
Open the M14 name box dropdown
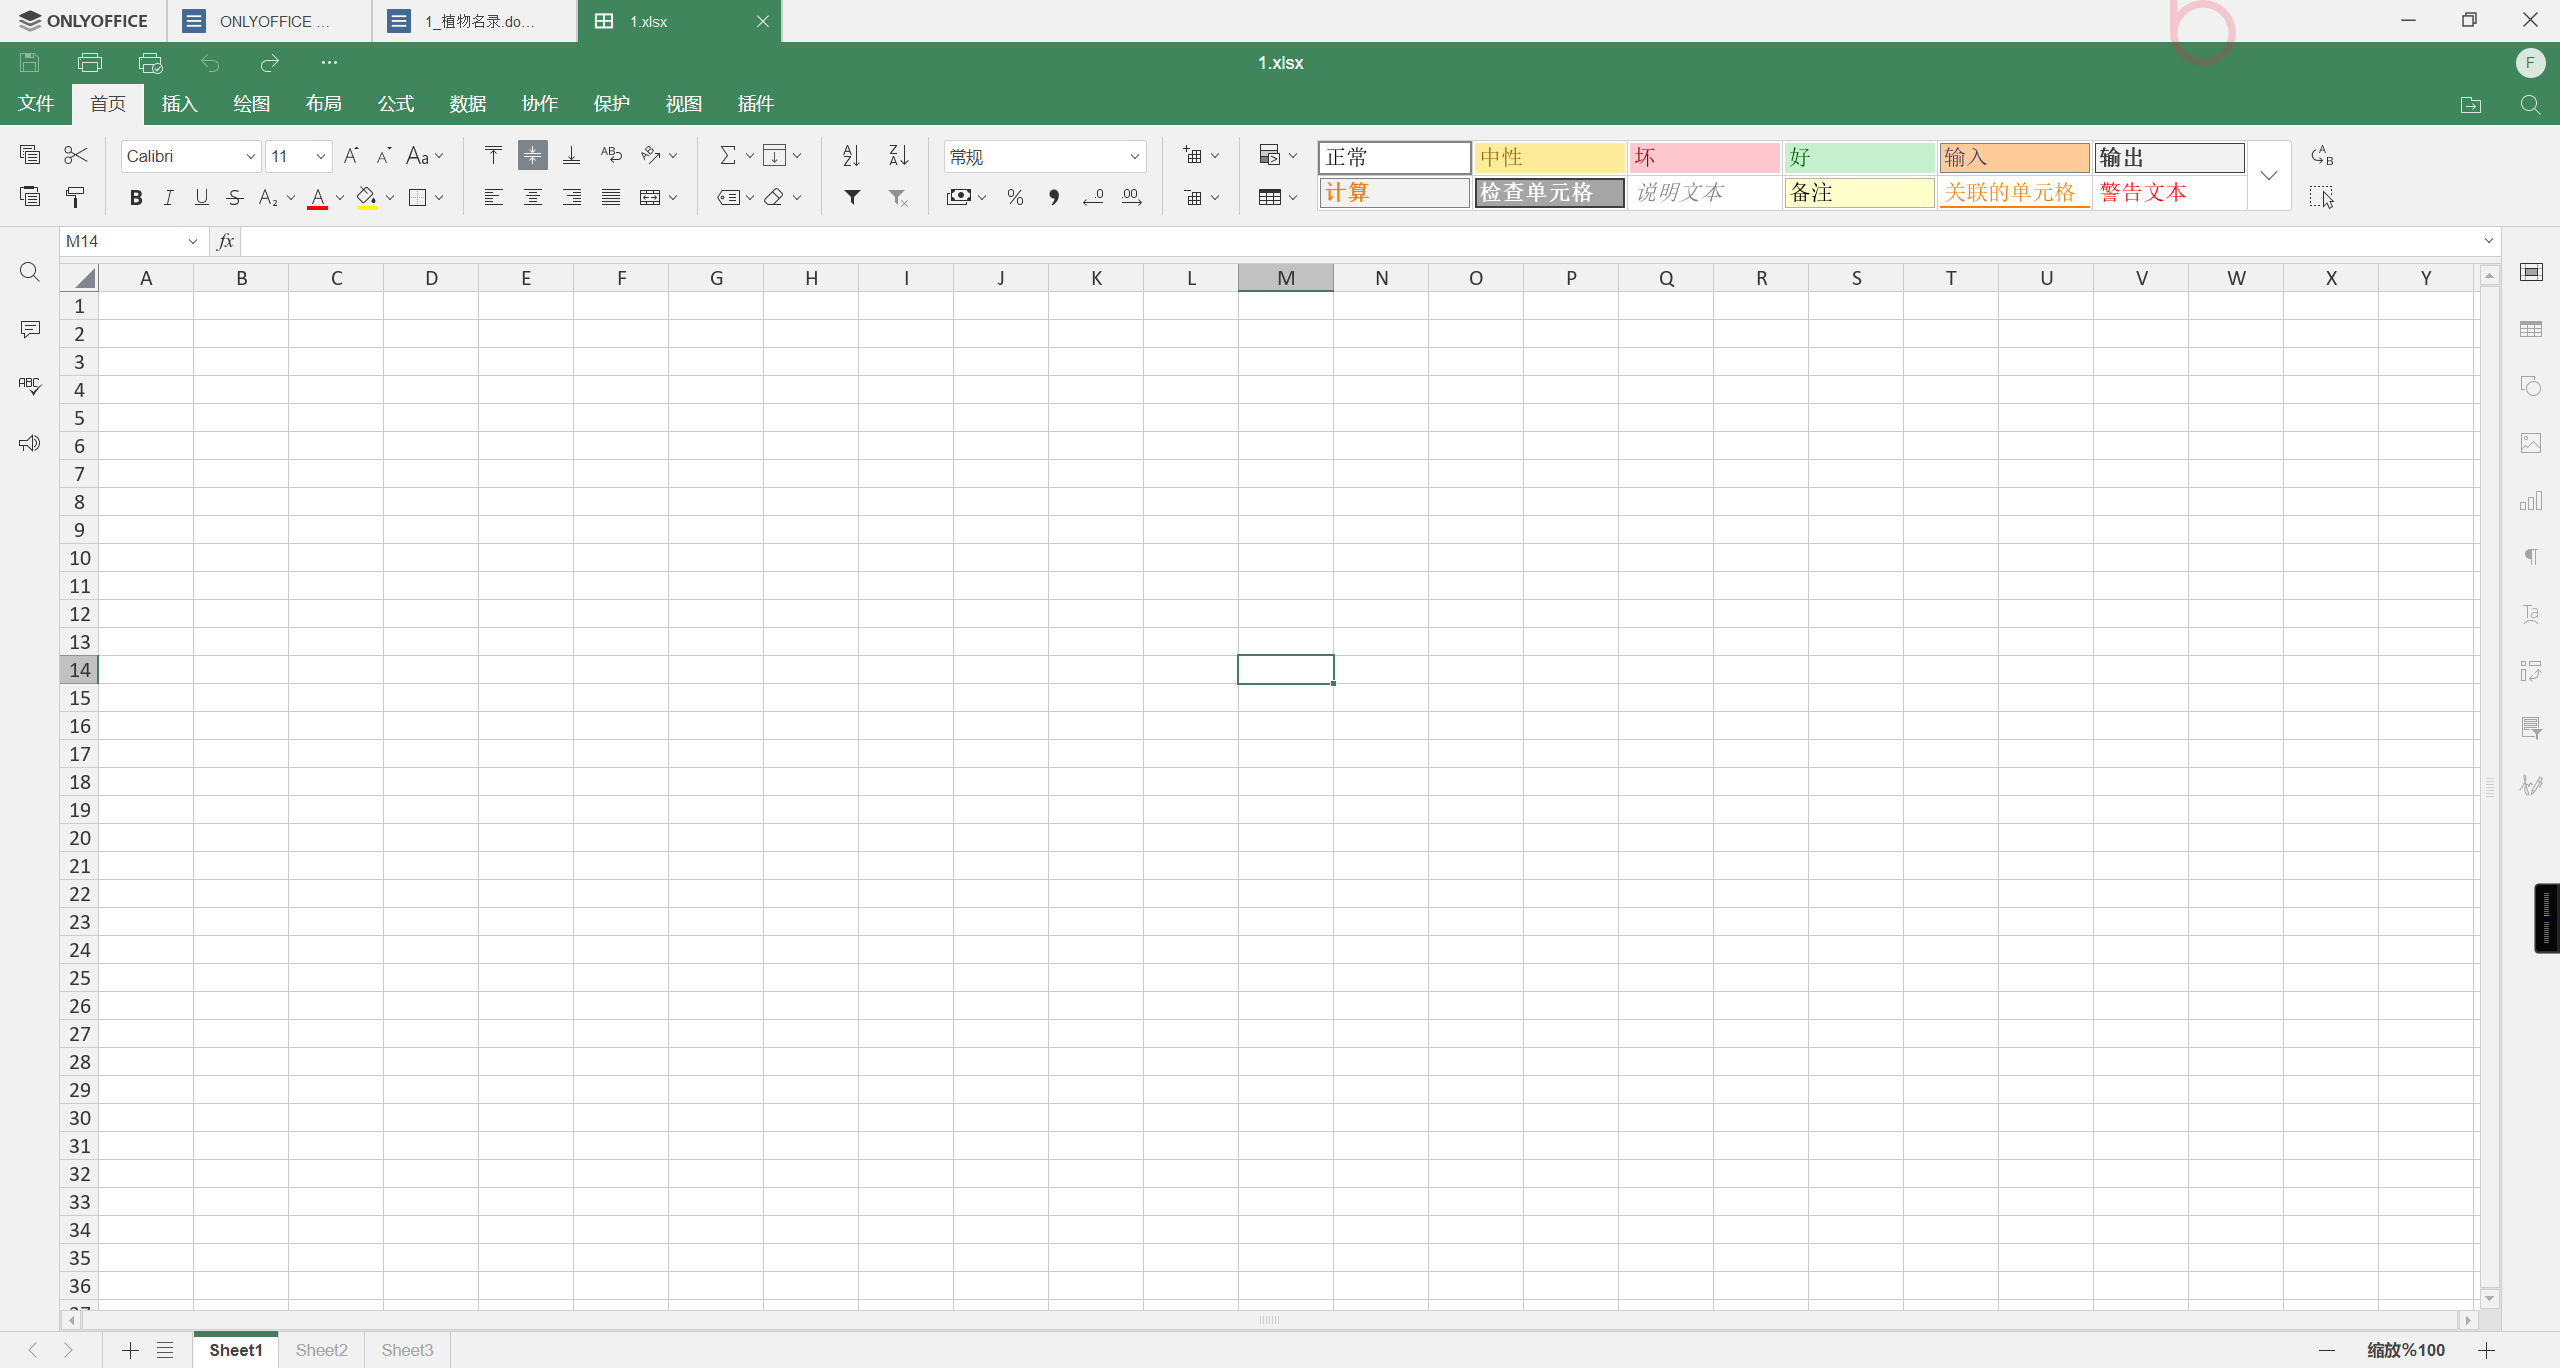[x=193, y=241]
